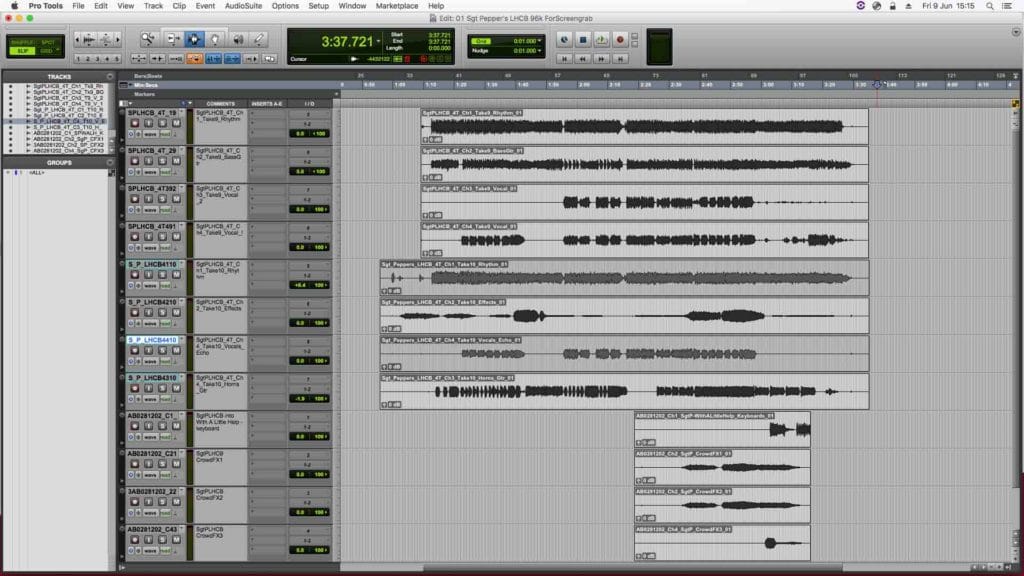Viewport: 1024px width, 576px height.
Task: Open the Clip menu
Action: (x=179, y=6)
